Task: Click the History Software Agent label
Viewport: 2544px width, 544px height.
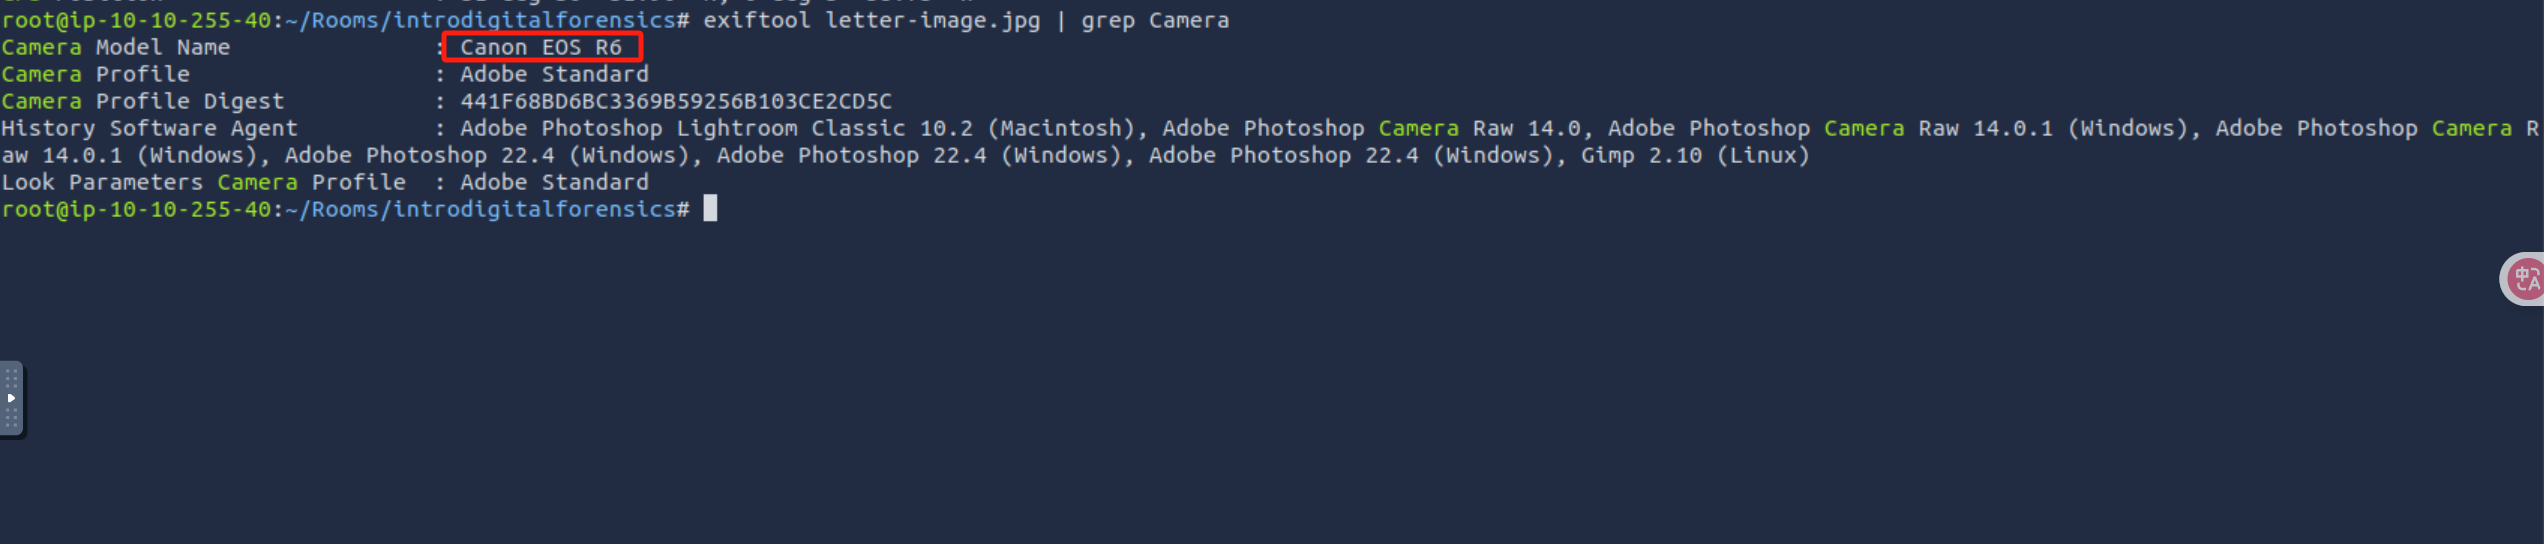Action: [x=149, y=128]
